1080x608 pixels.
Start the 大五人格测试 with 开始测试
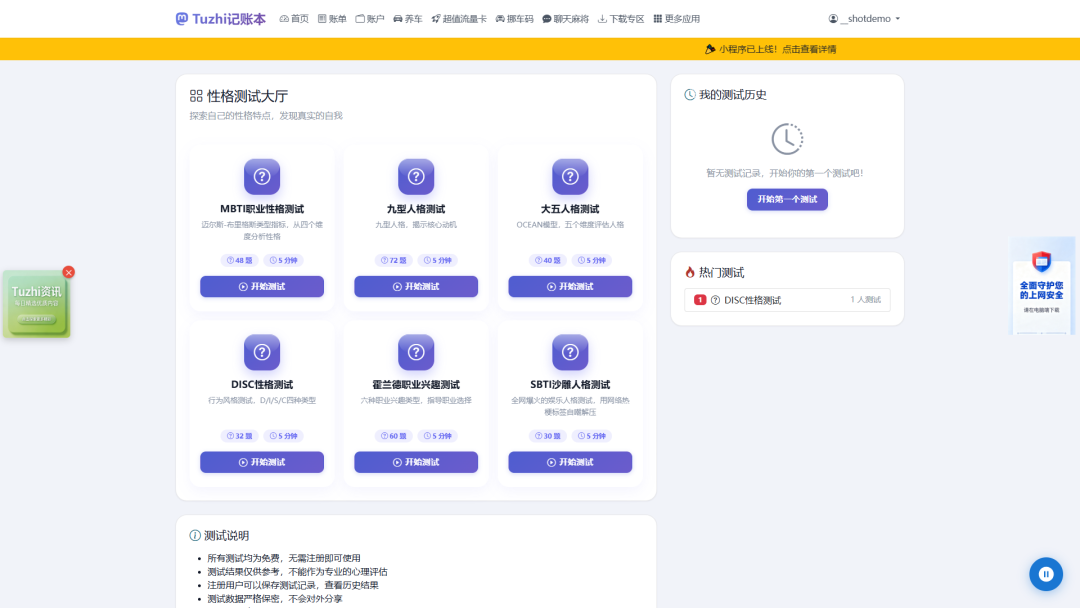tap(570, 286)
